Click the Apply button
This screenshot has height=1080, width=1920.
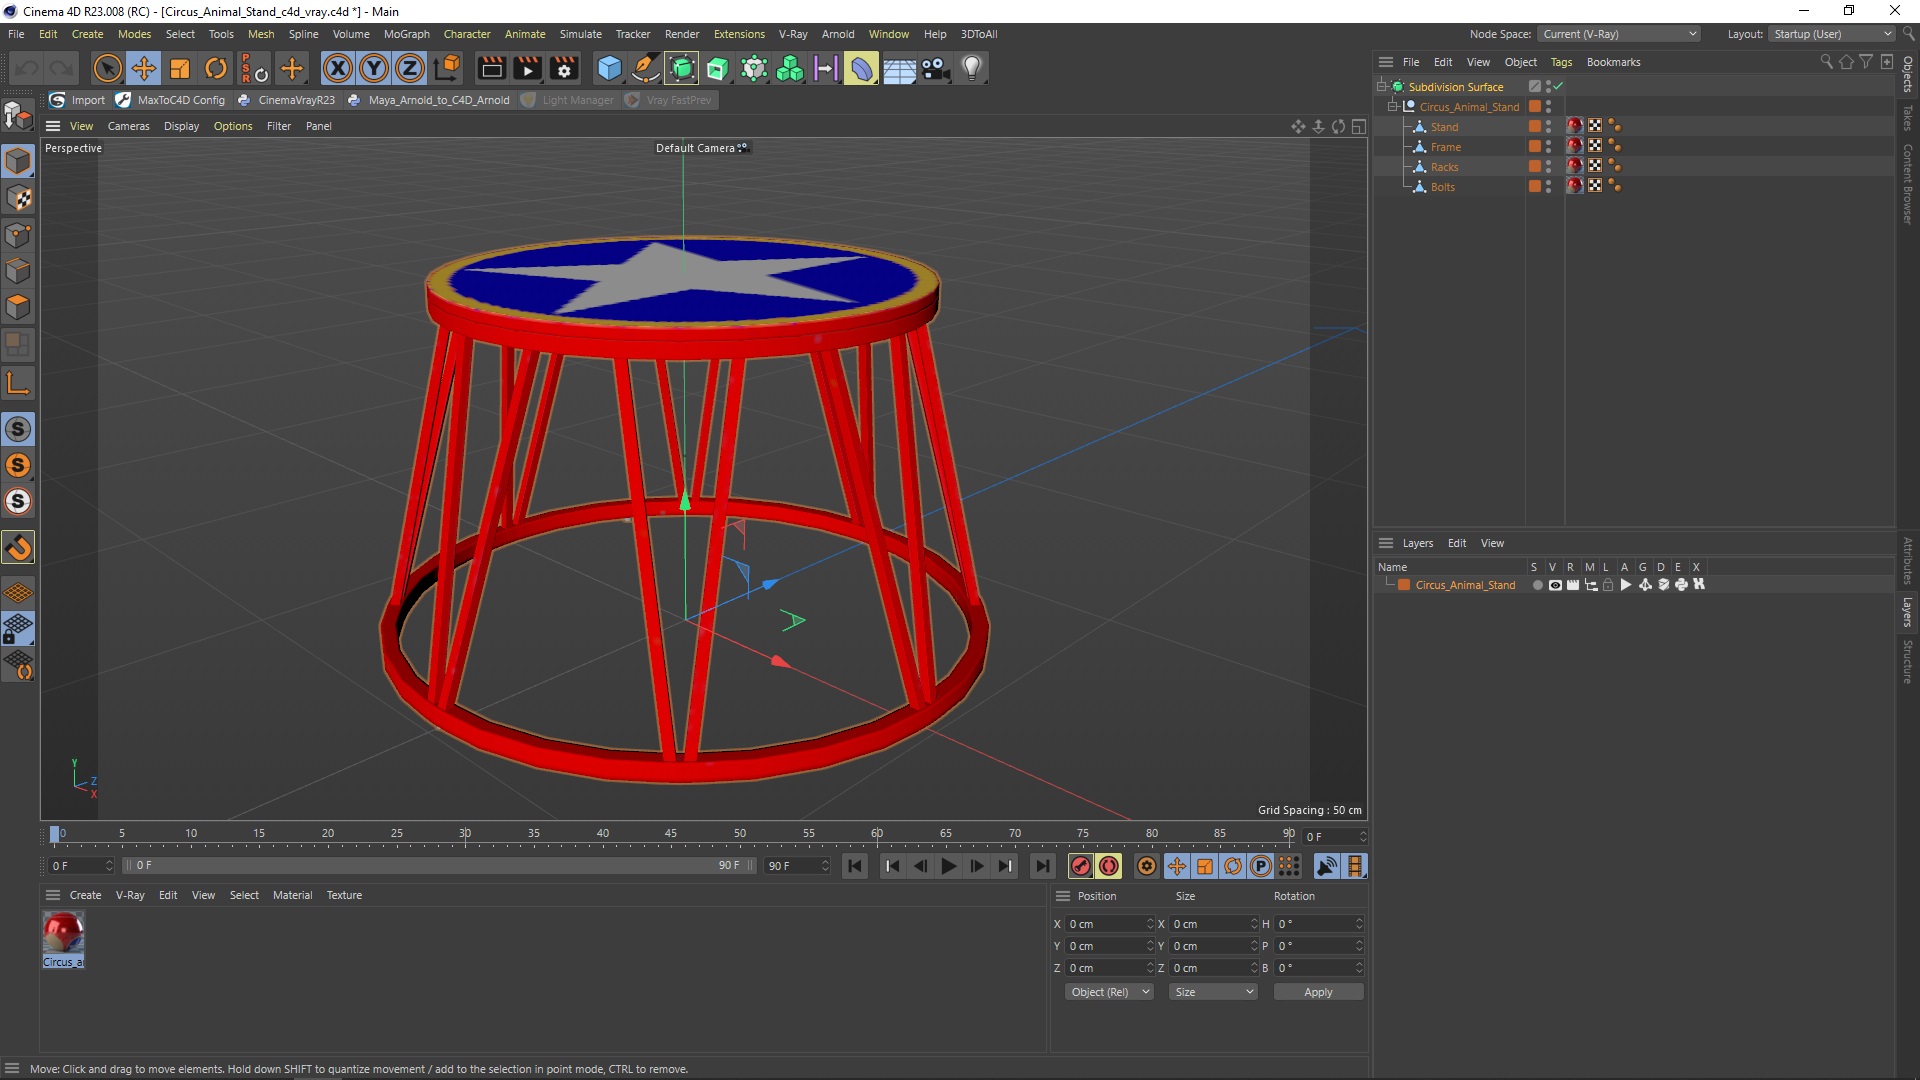[x=1318, y=992]
